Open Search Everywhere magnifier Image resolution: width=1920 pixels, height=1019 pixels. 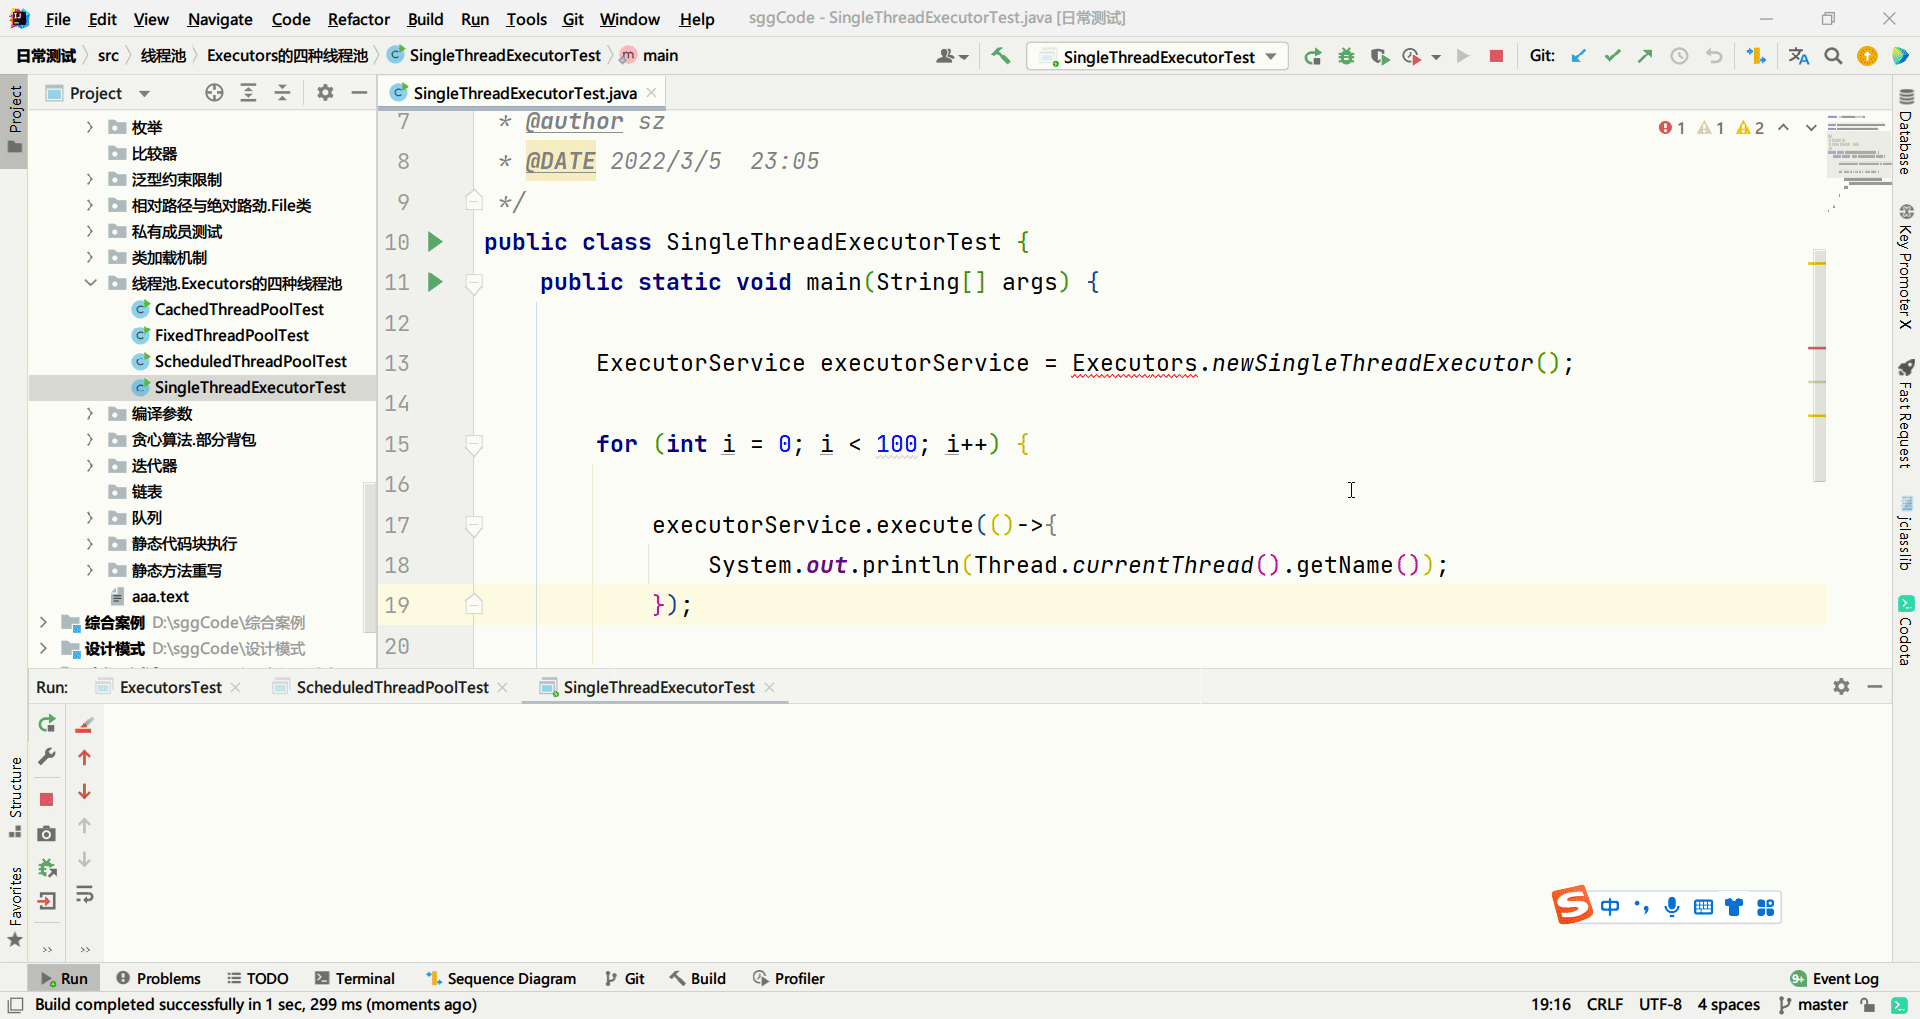[x=1833, y=56]
